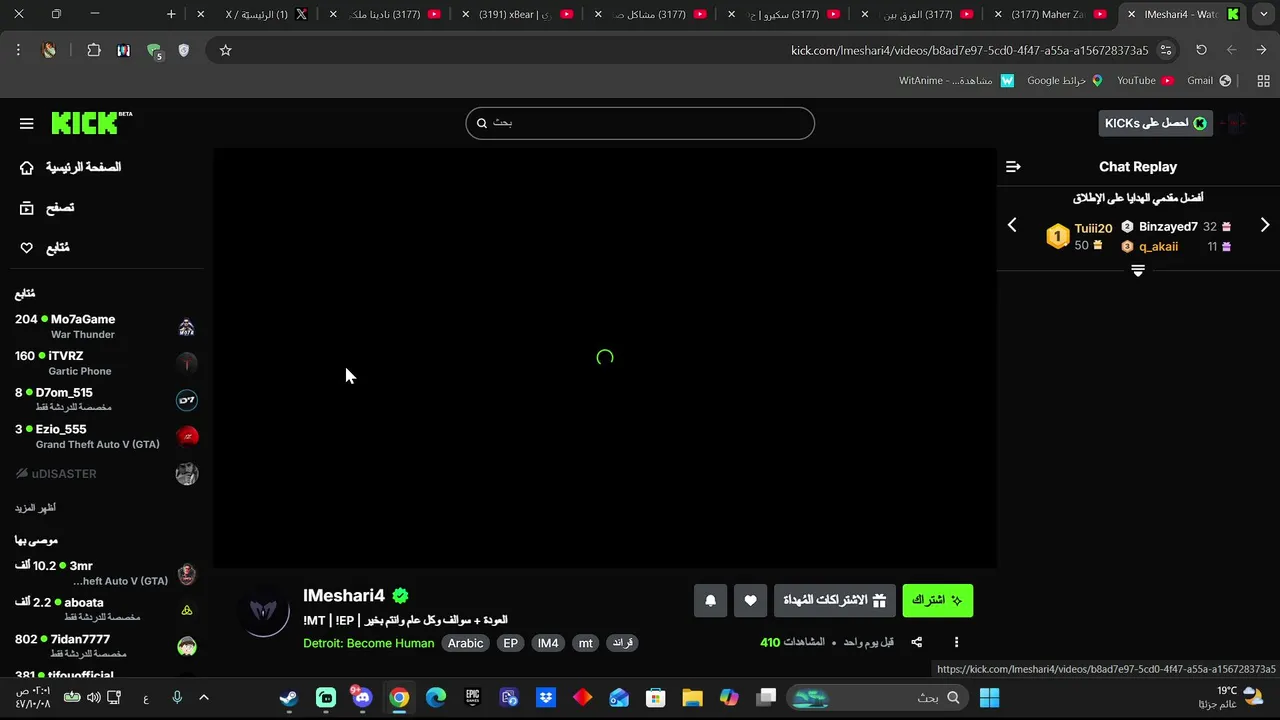Open Detroit: Become Human category
Image resolution: width=1280 pixels, height=720 pixels.
tap(369, 643)
